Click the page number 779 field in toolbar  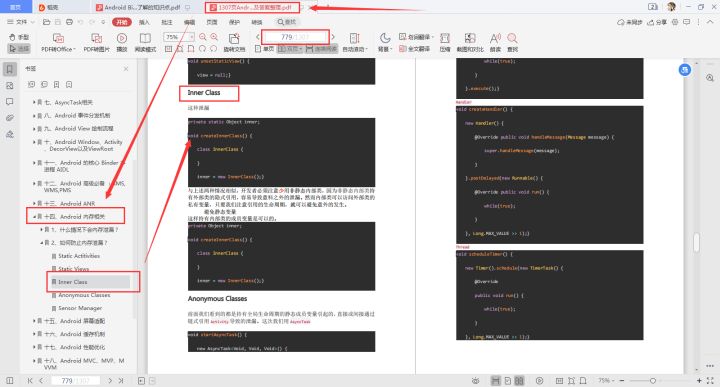coord(296,37)
